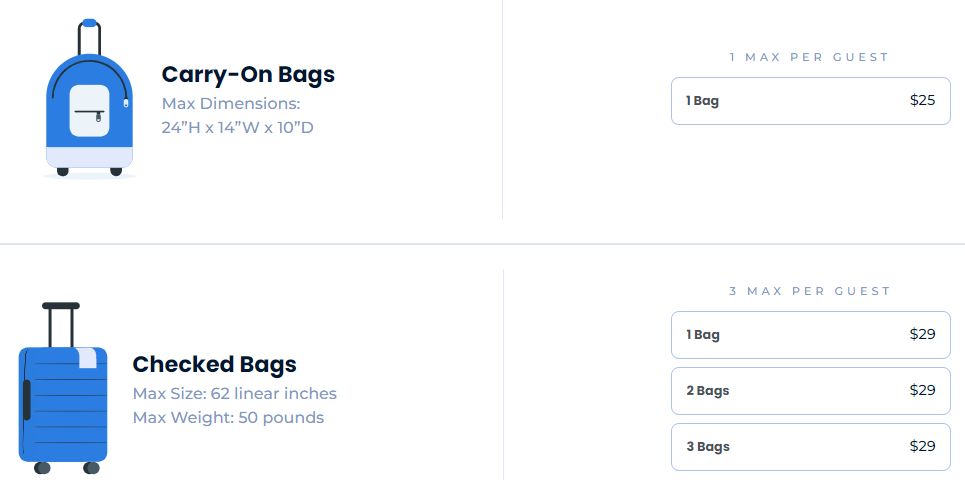
Task: Click the carry-on dimensions 24"H x 14"W x 10"D
Action: click(238, 128)
